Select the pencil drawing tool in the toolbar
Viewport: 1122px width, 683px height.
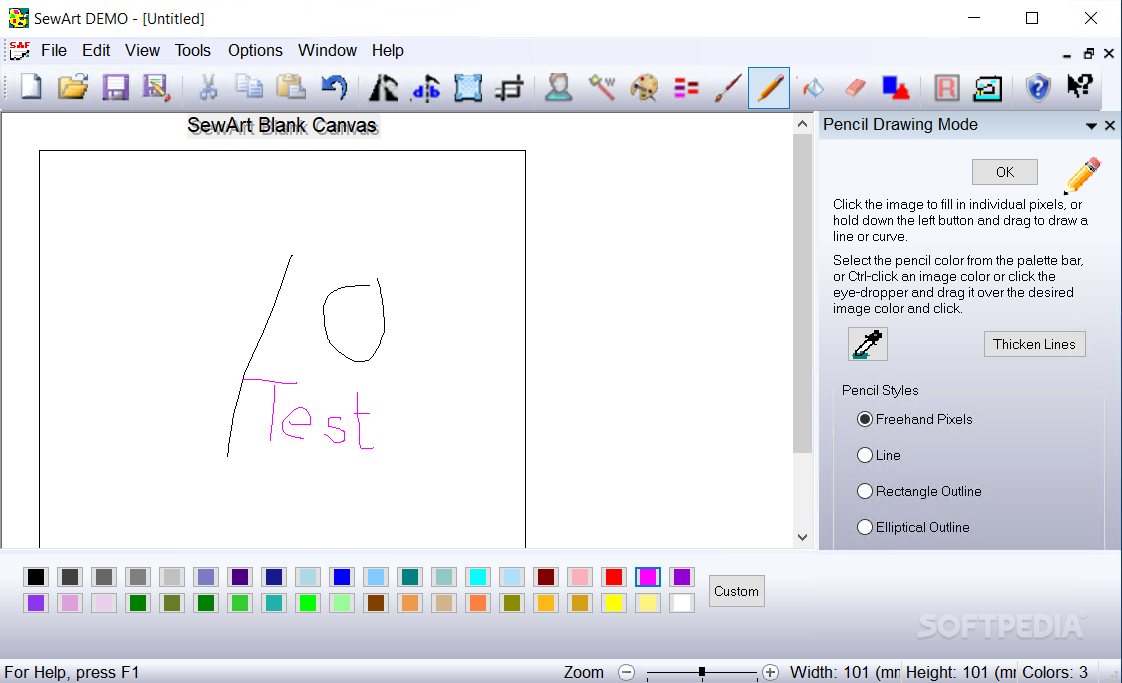(769, 87)
